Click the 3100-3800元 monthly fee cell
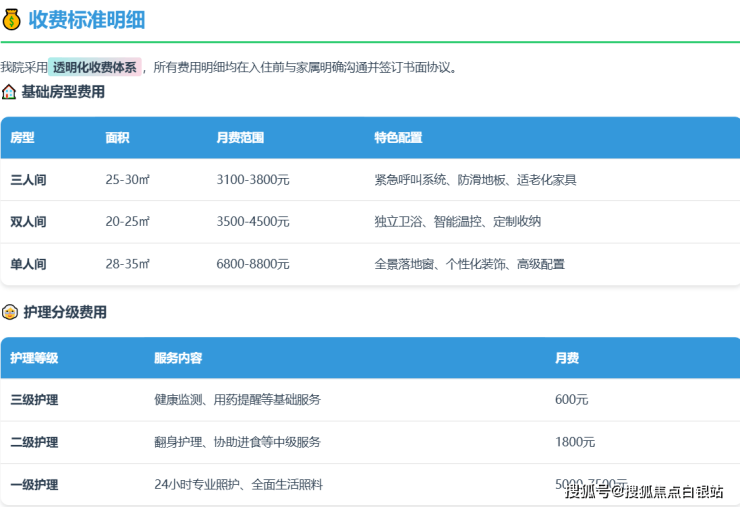740x507 pixels. [252, 180]
